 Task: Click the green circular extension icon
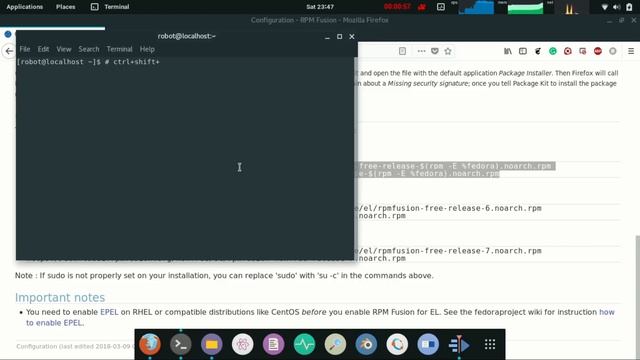tap(553, 51)
